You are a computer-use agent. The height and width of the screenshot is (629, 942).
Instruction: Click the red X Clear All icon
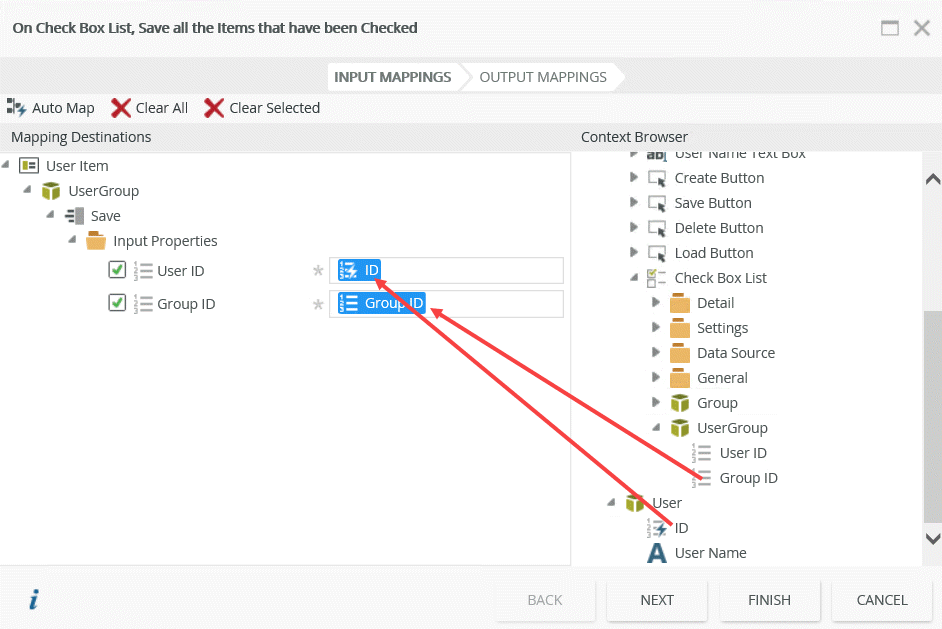pyautogui.click(x=121, y=108)
